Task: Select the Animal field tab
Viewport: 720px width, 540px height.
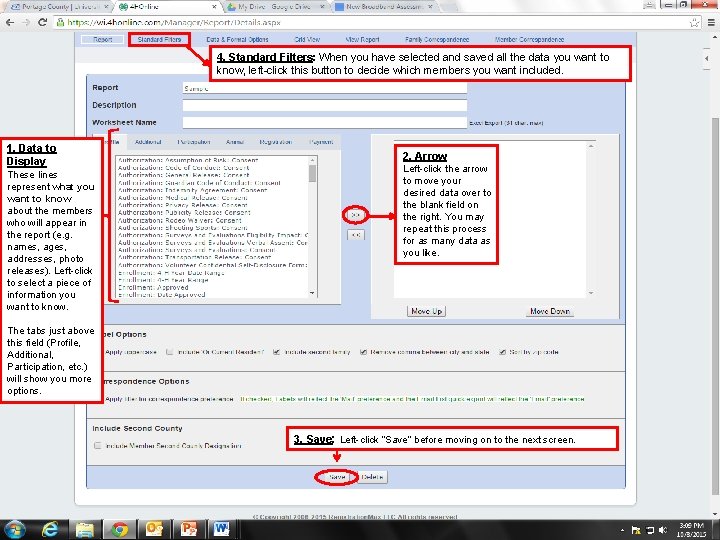Action: tap(235, 142)
